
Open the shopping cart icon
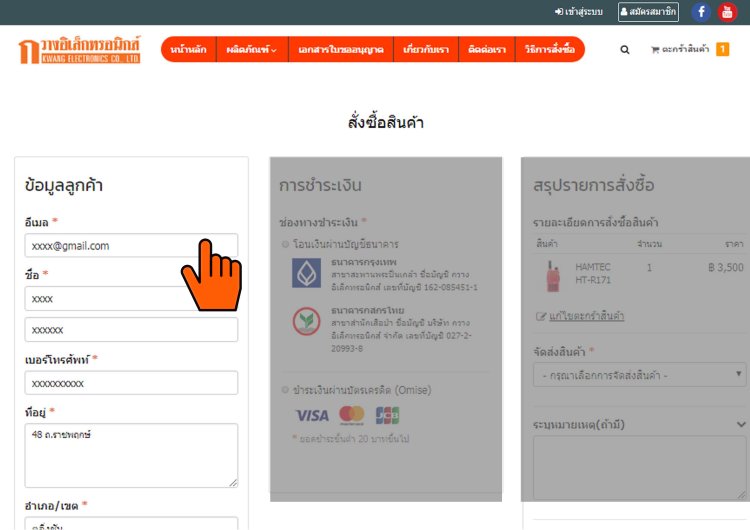pyautogui.click(x=656, y=49)
